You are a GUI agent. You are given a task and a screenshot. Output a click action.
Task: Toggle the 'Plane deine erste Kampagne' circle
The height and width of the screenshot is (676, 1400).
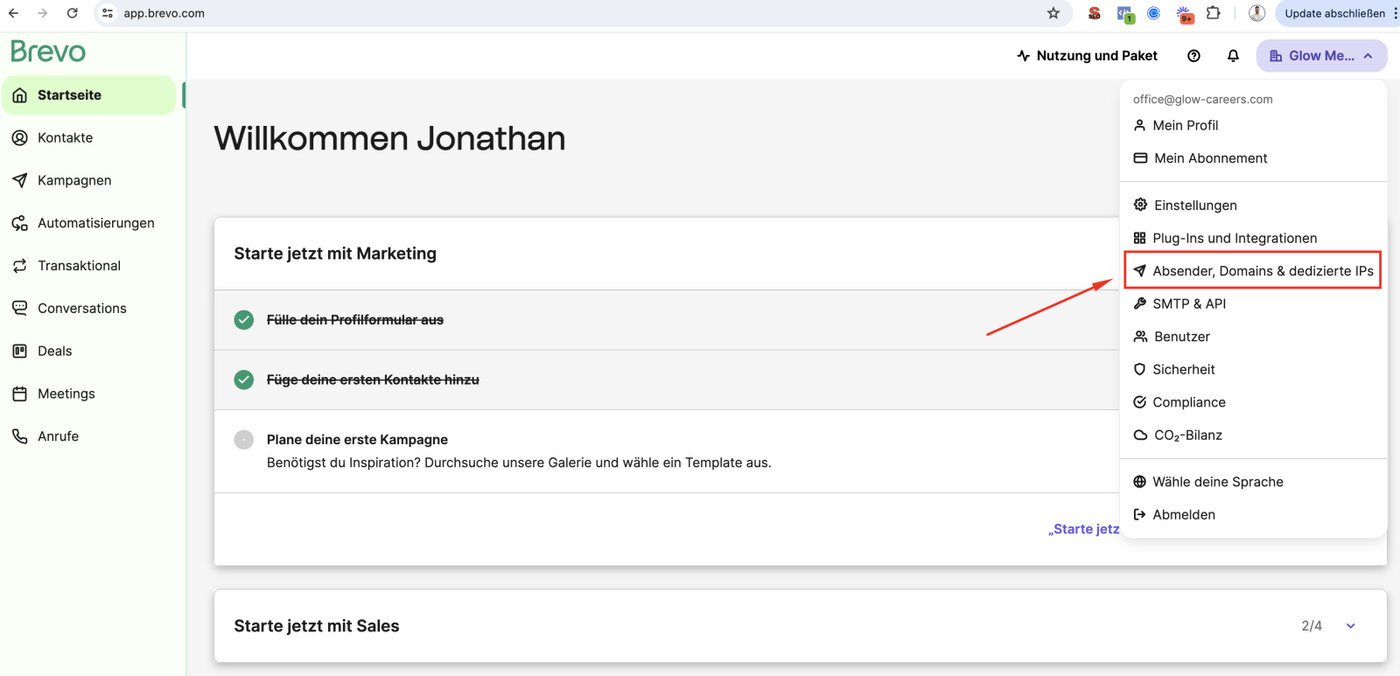(244, 440)
